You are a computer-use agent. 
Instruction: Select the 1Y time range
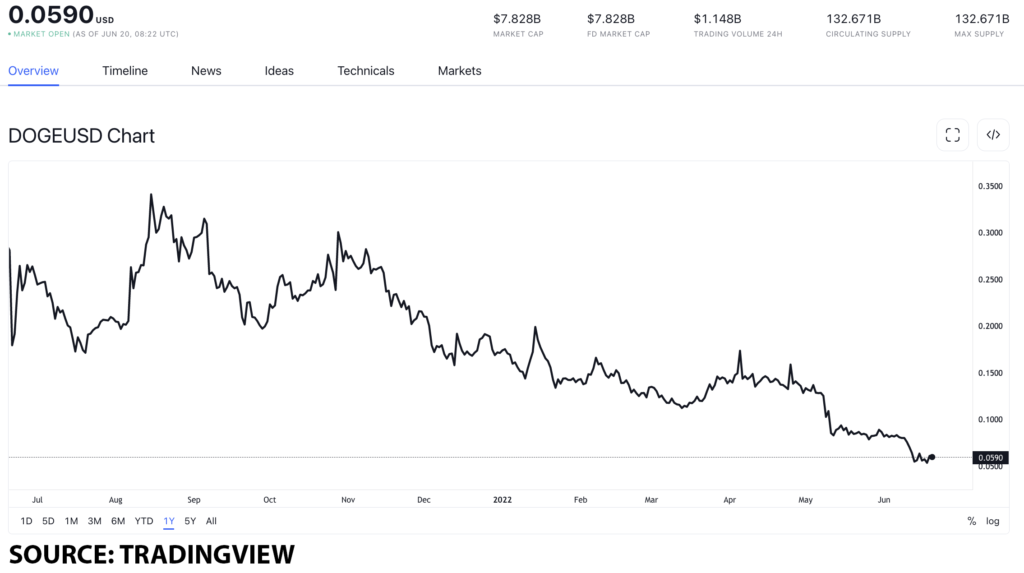pos(168,521)
